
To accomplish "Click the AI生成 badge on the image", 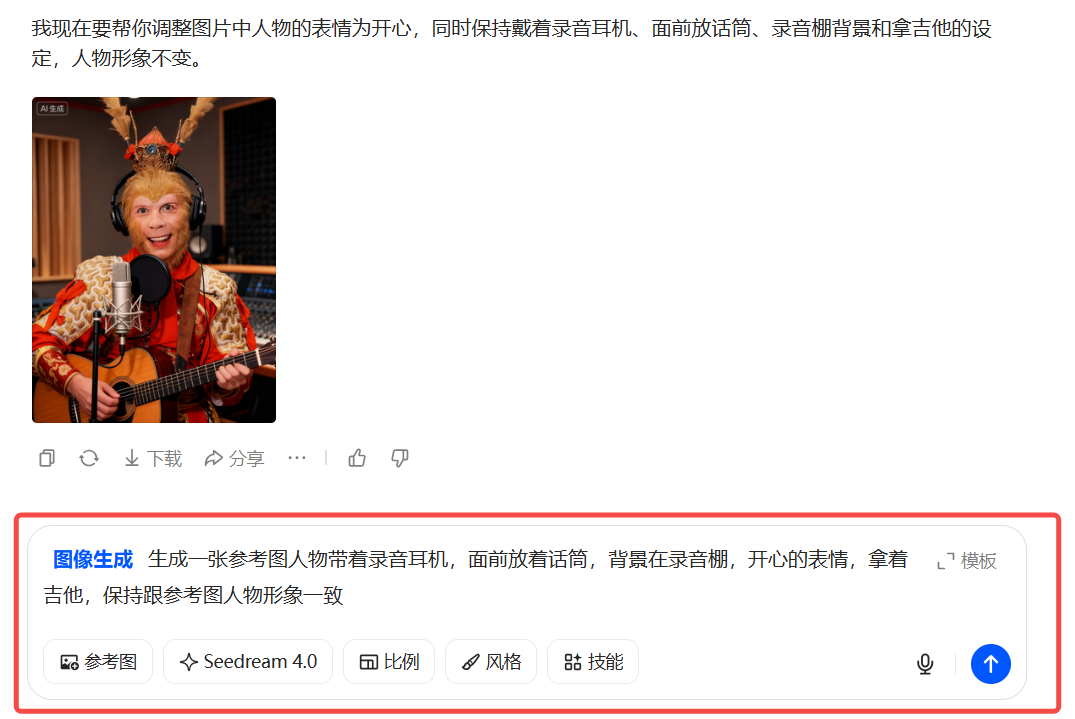I will click(x=52, y=108).
